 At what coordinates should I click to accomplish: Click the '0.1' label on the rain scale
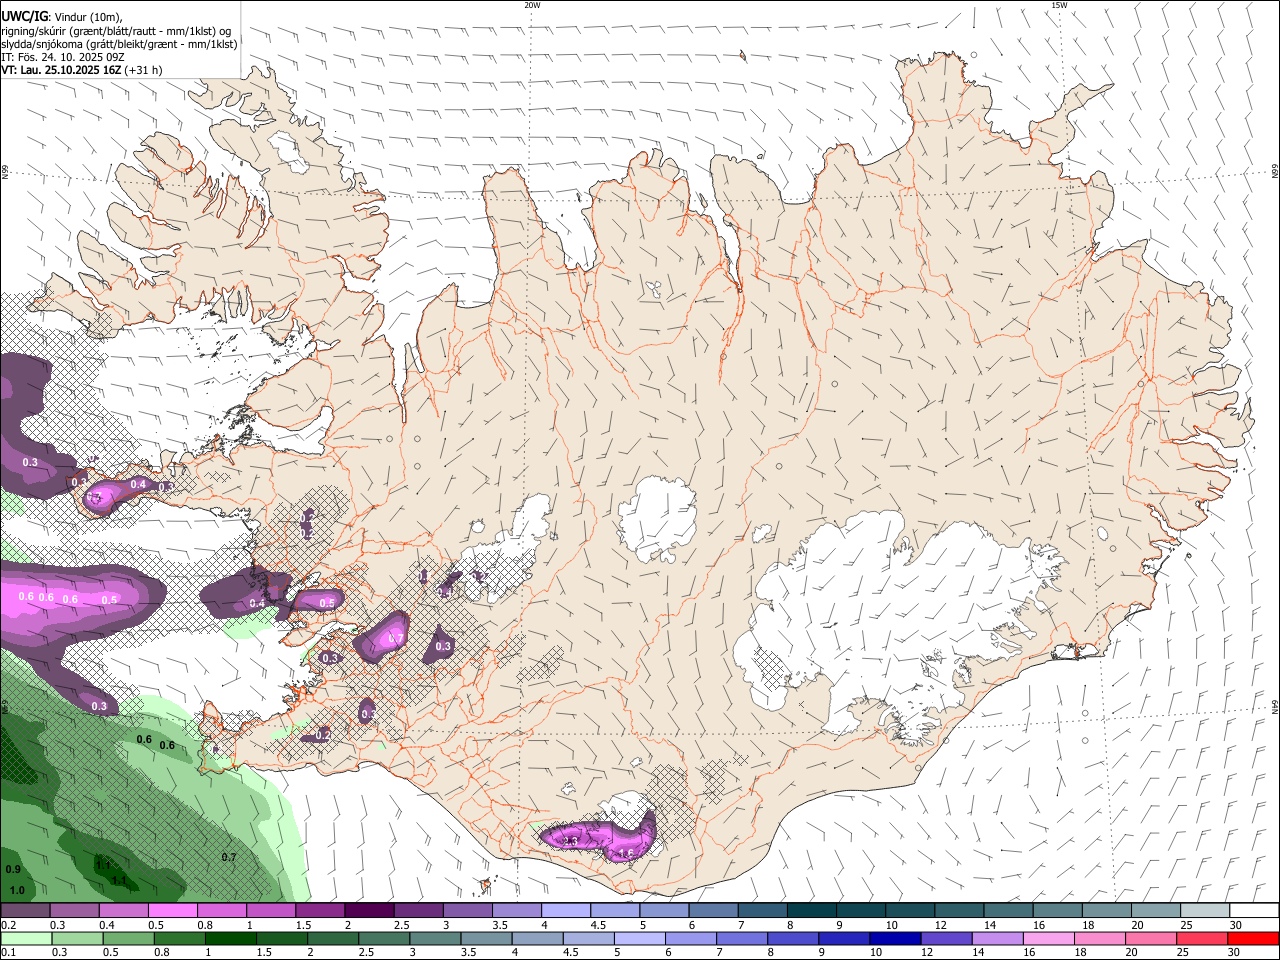point(8,952)
